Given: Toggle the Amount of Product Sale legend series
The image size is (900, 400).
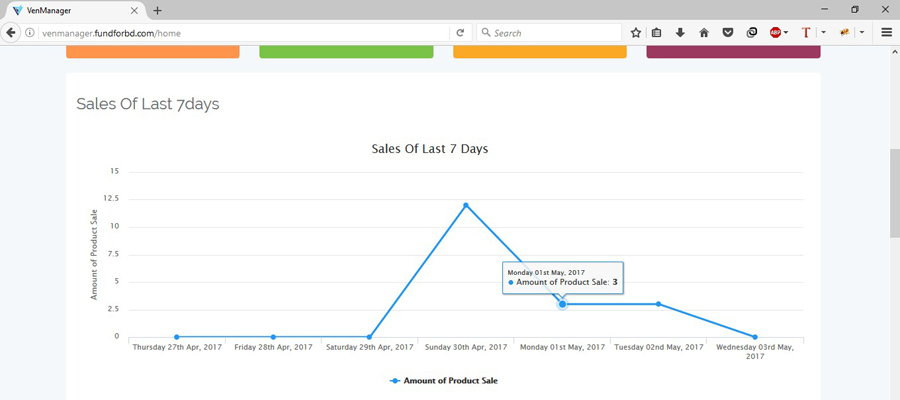Looking at the screenshot, I should tap(443, 381).
